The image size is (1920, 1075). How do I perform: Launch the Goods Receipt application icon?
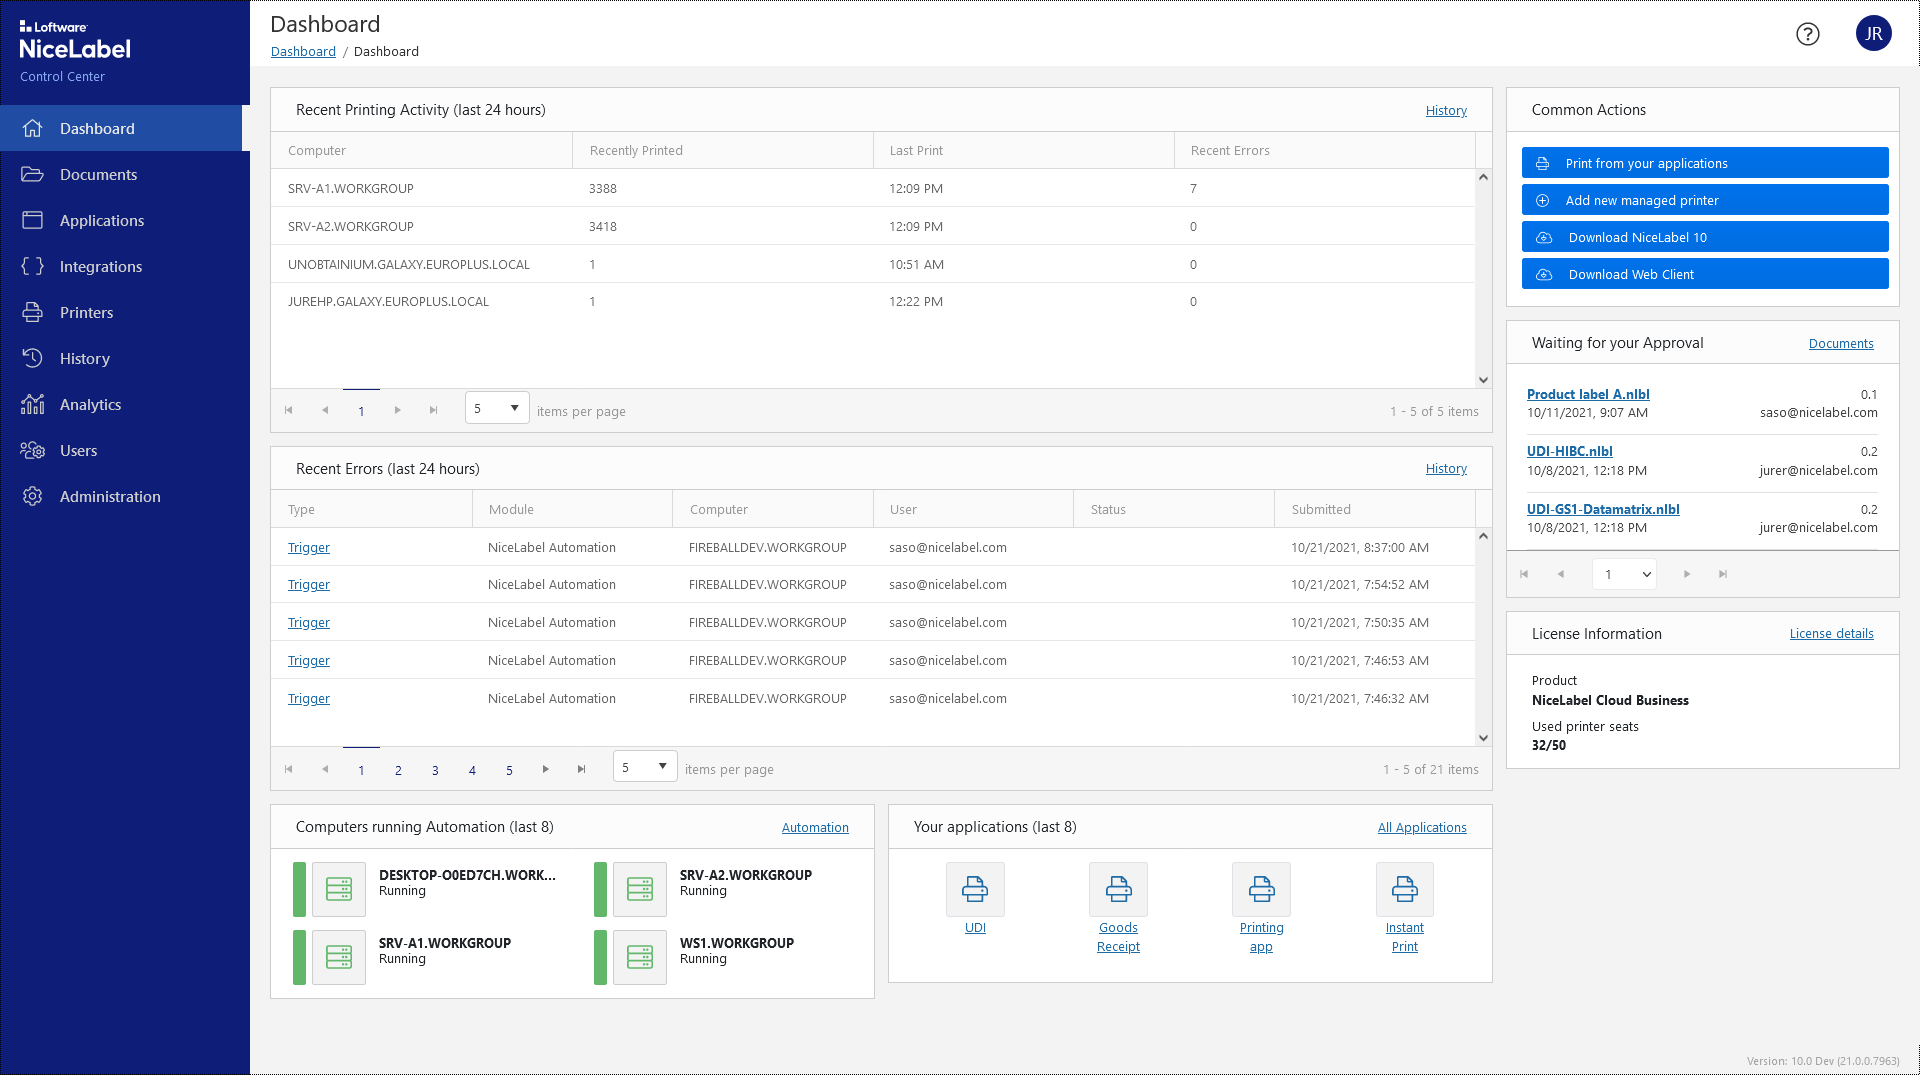pos(1118,889)
